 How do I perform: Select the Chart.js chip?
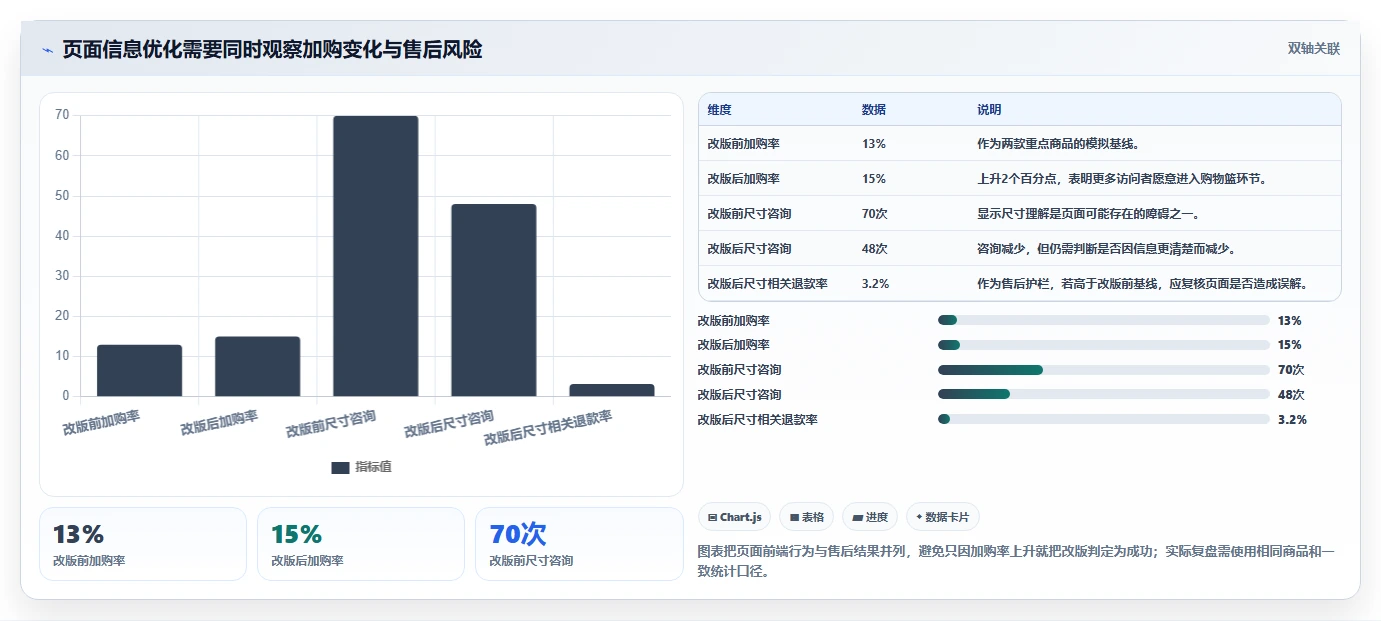click(734, 517)
